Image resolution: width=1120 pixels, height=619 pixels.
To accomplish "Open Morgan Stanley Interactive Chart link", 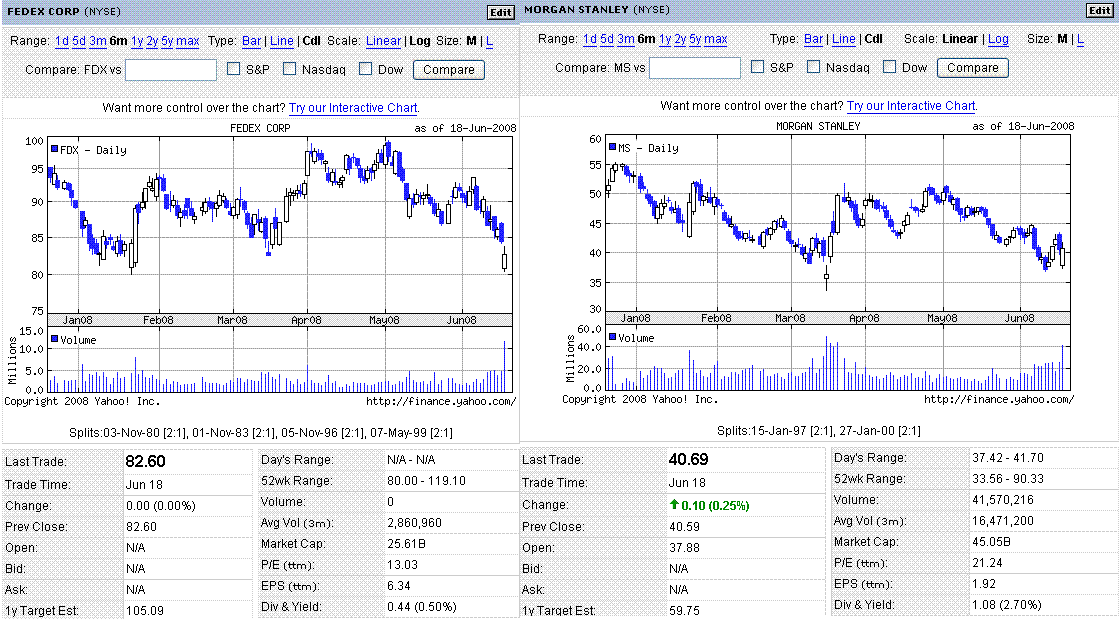I will point(911,106).
